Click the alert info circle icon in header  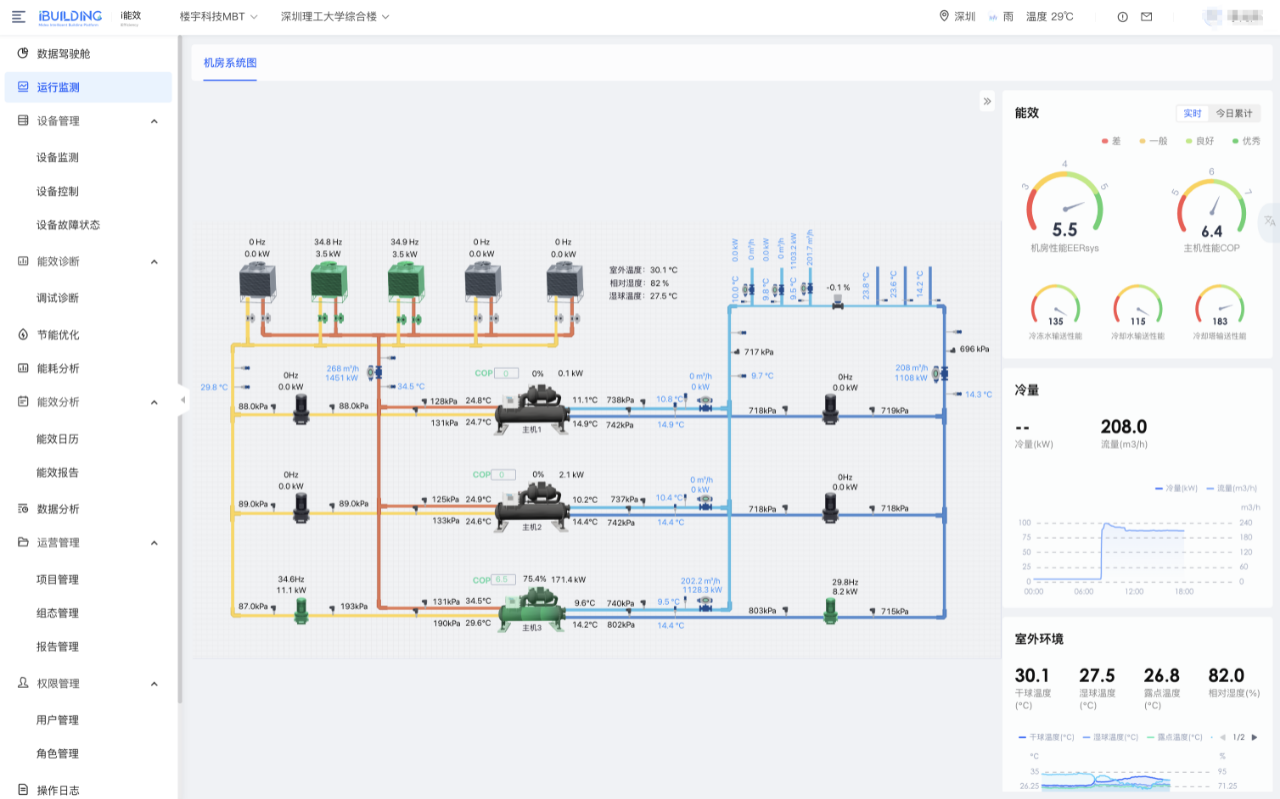tap(1122, 17)
